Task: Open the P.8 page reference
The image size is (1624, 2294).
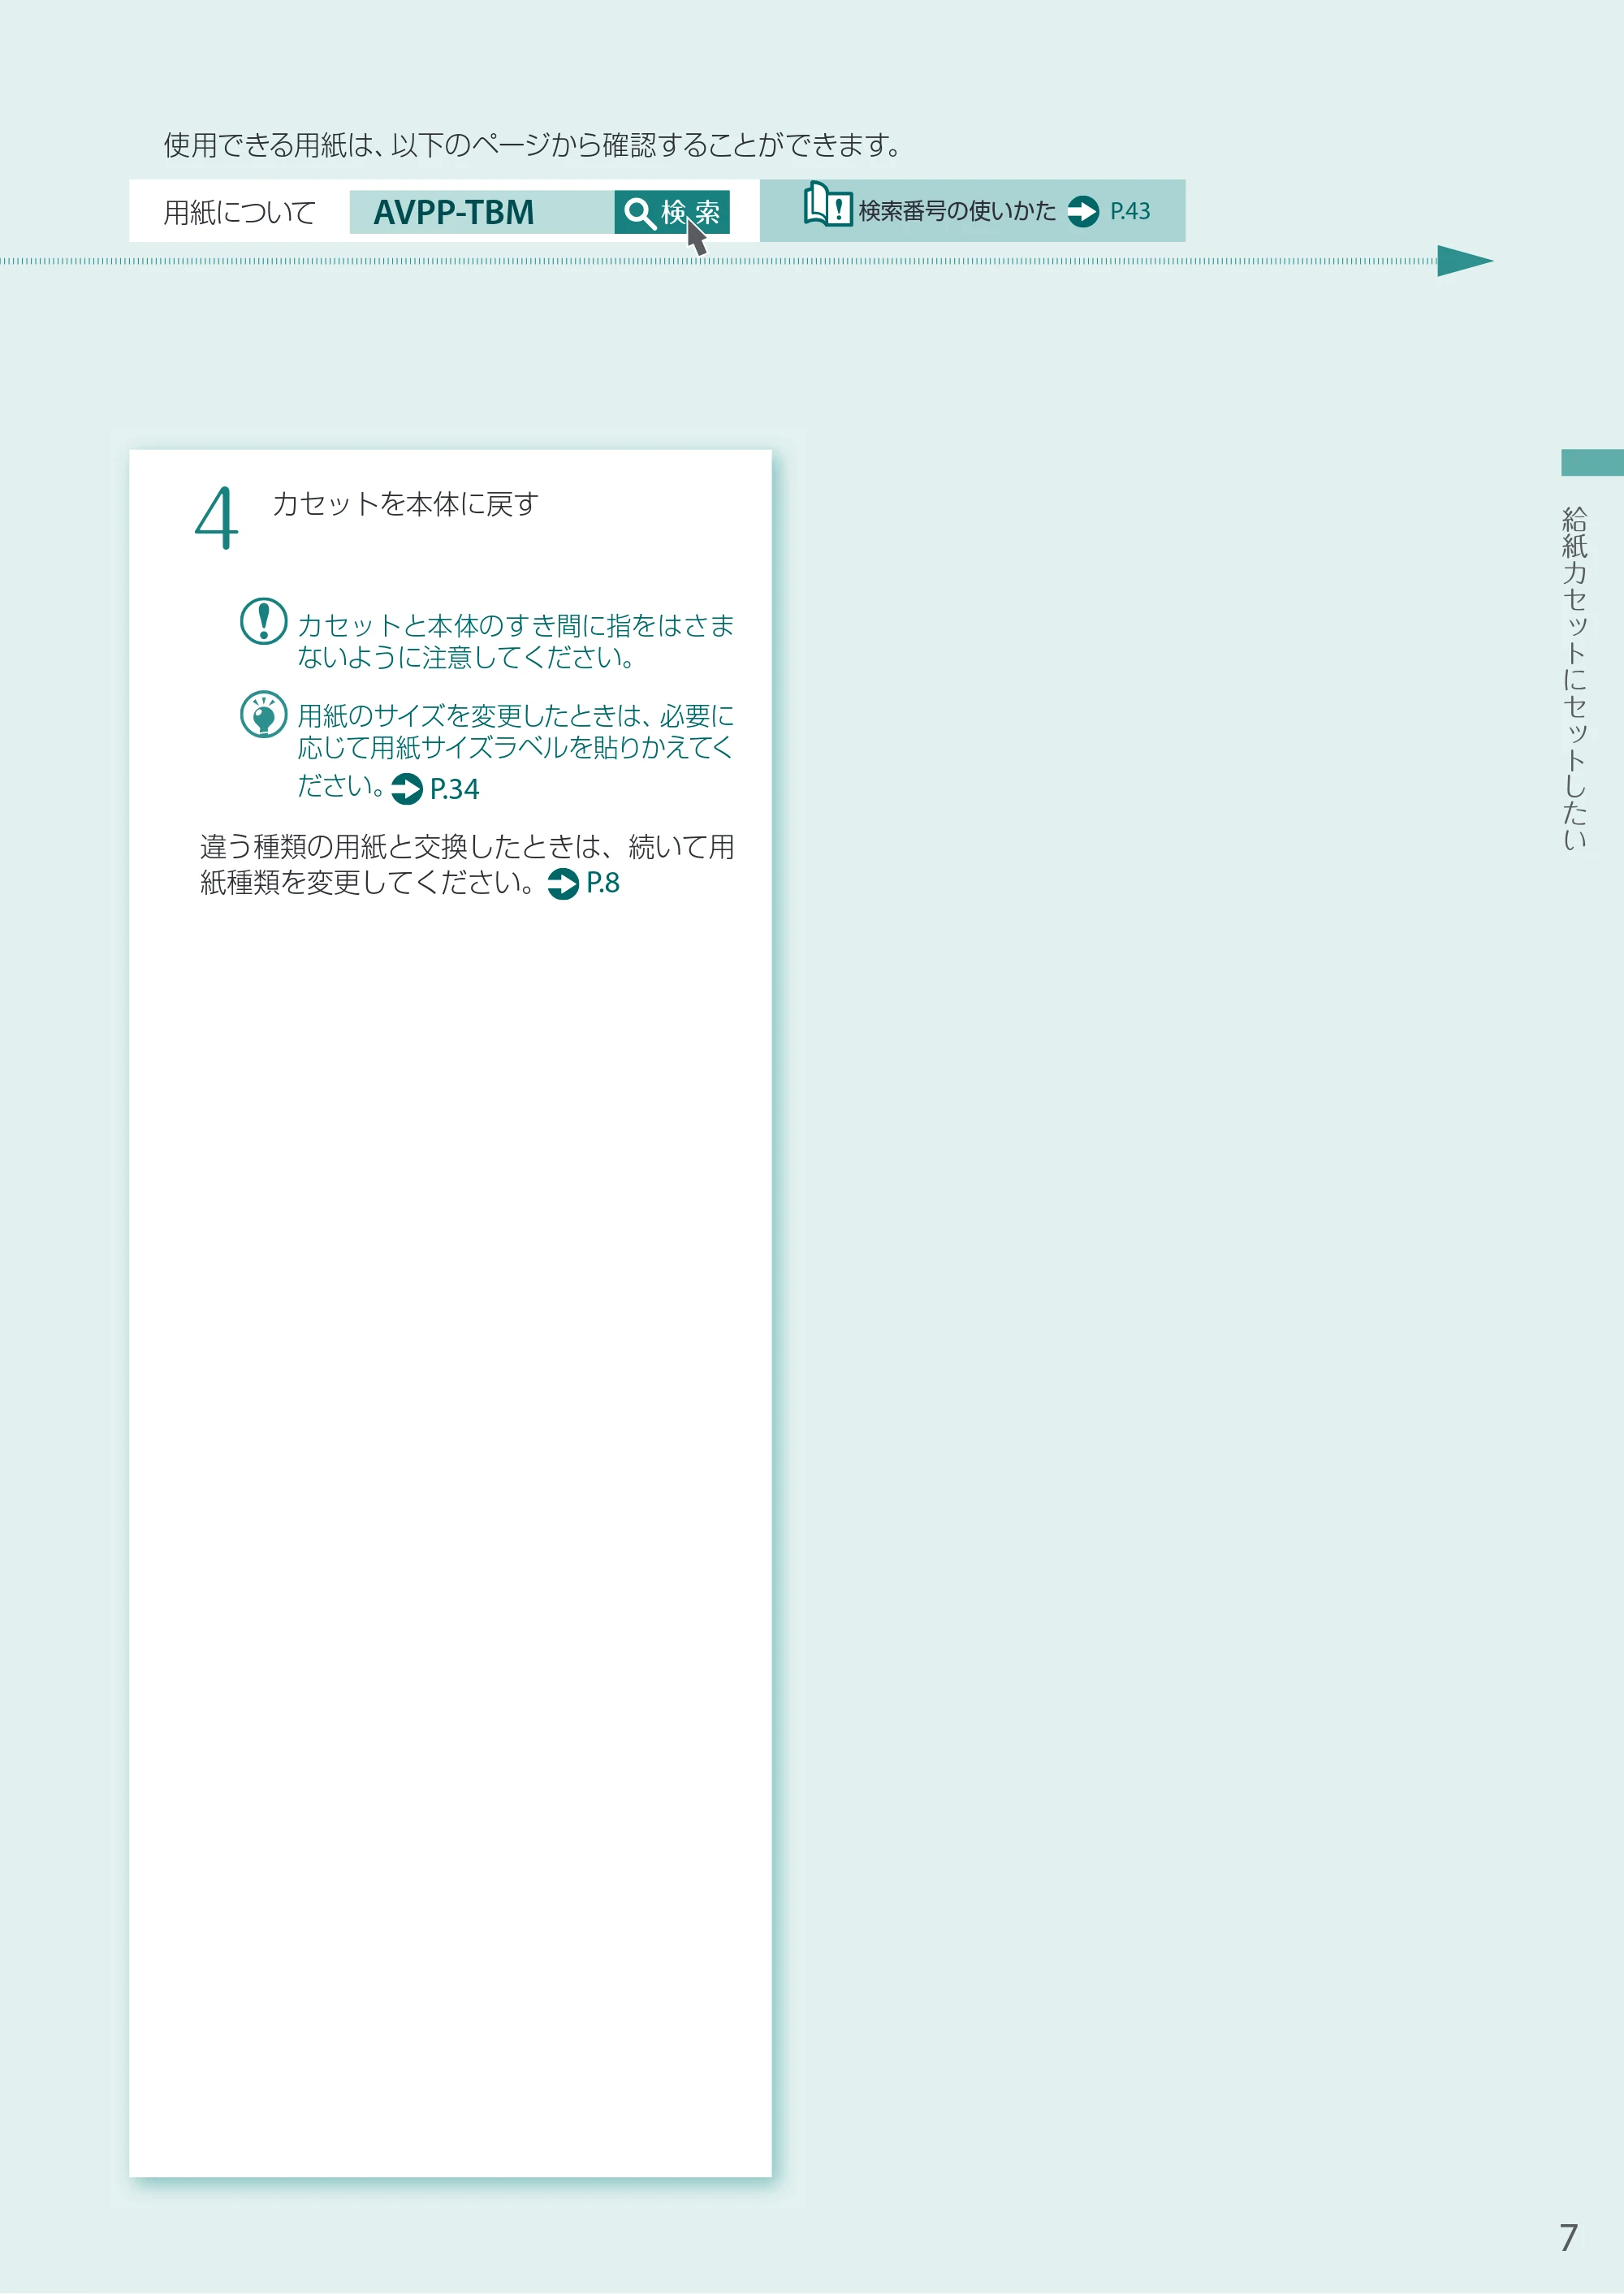Action: (x=602, y=883)
